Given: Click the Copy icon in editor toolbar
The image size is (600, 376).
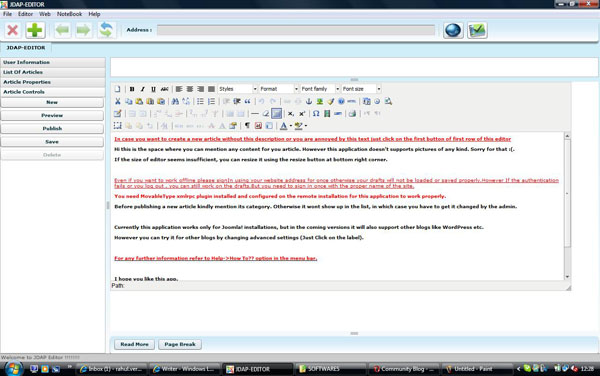Looking at the screenshot, I should [129, 101].
